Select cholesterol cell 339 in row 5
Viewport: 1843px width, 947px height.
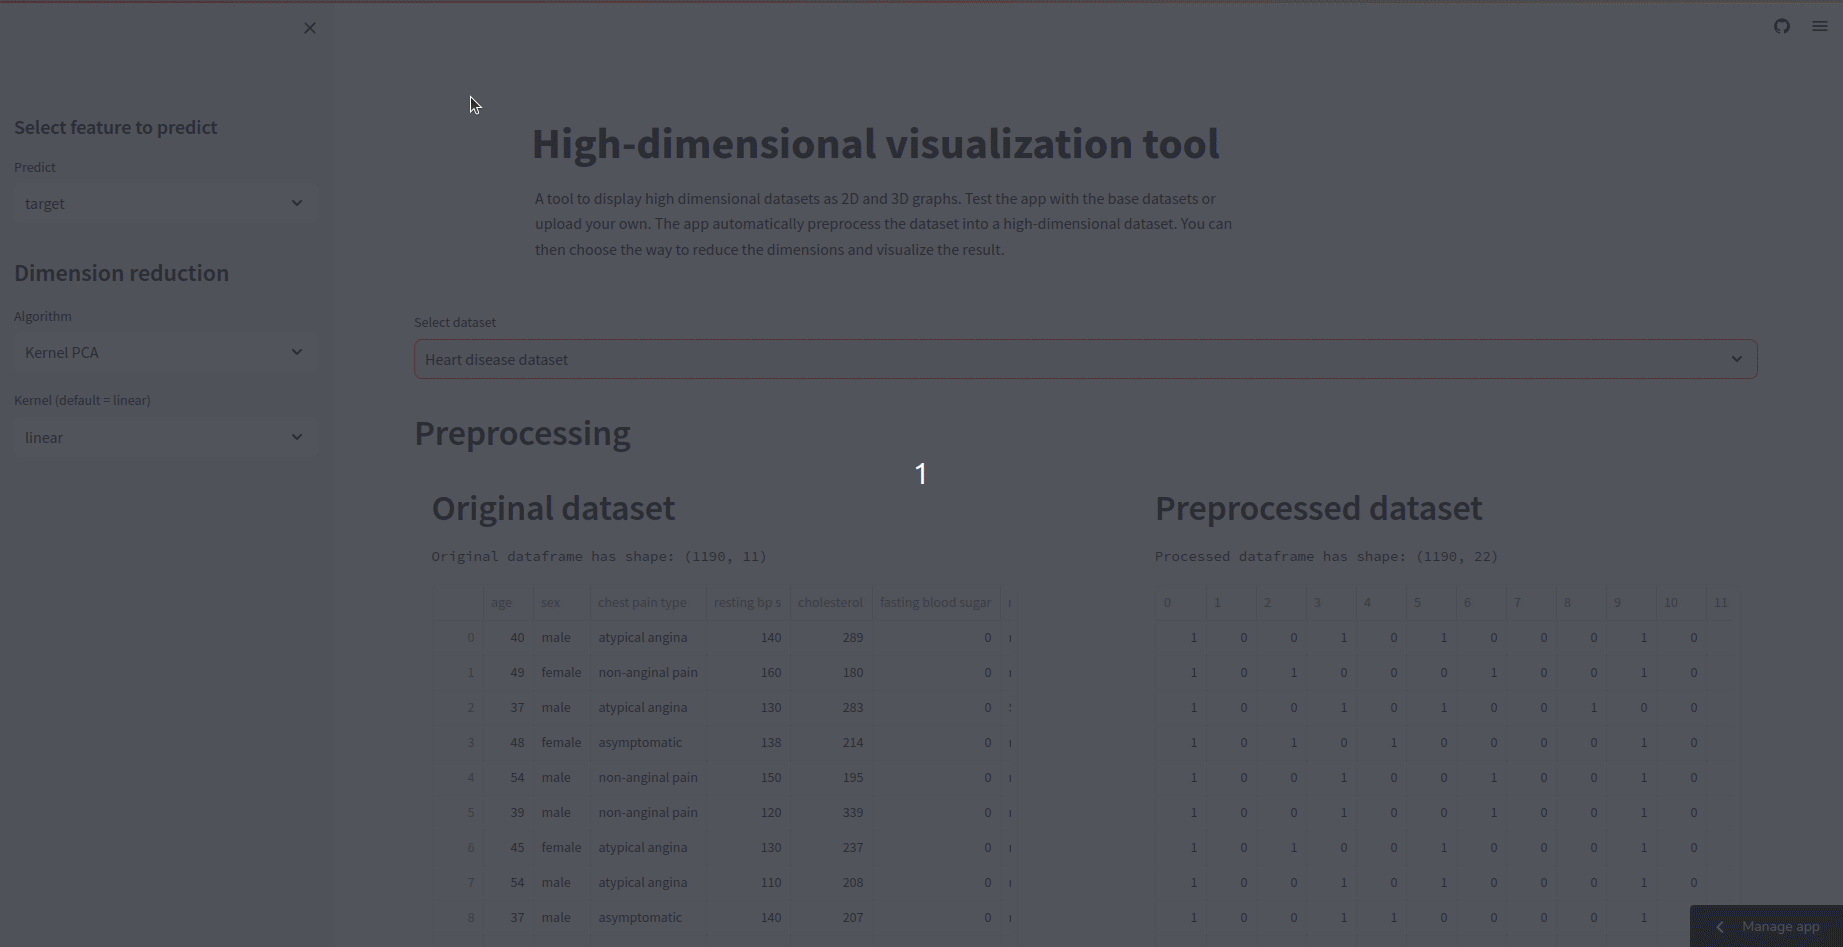[x=831, y=812]
